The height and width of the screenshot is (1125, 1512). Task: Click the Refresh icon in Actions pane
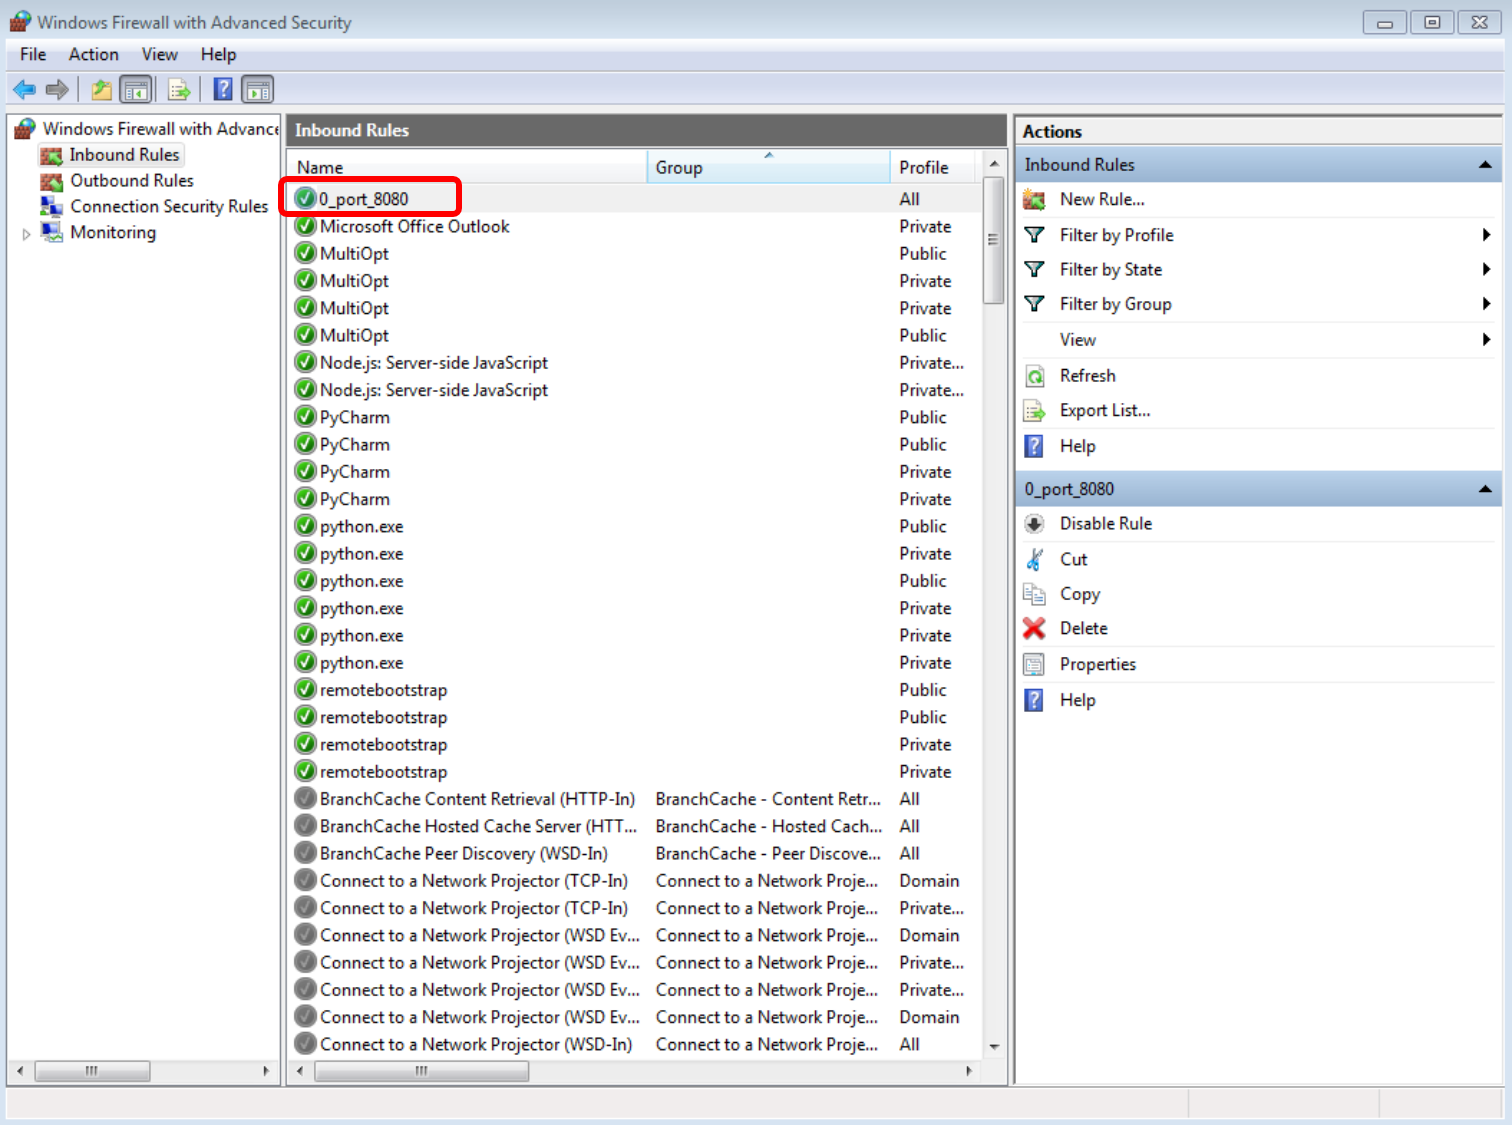1035,376
